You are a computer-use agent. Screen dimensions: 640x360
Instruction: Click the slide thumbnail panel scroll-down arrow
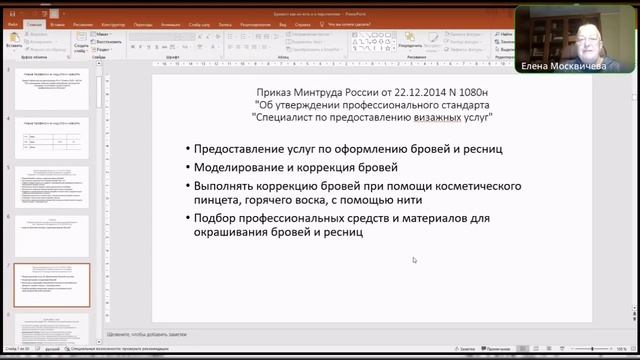tap(99, 342)
